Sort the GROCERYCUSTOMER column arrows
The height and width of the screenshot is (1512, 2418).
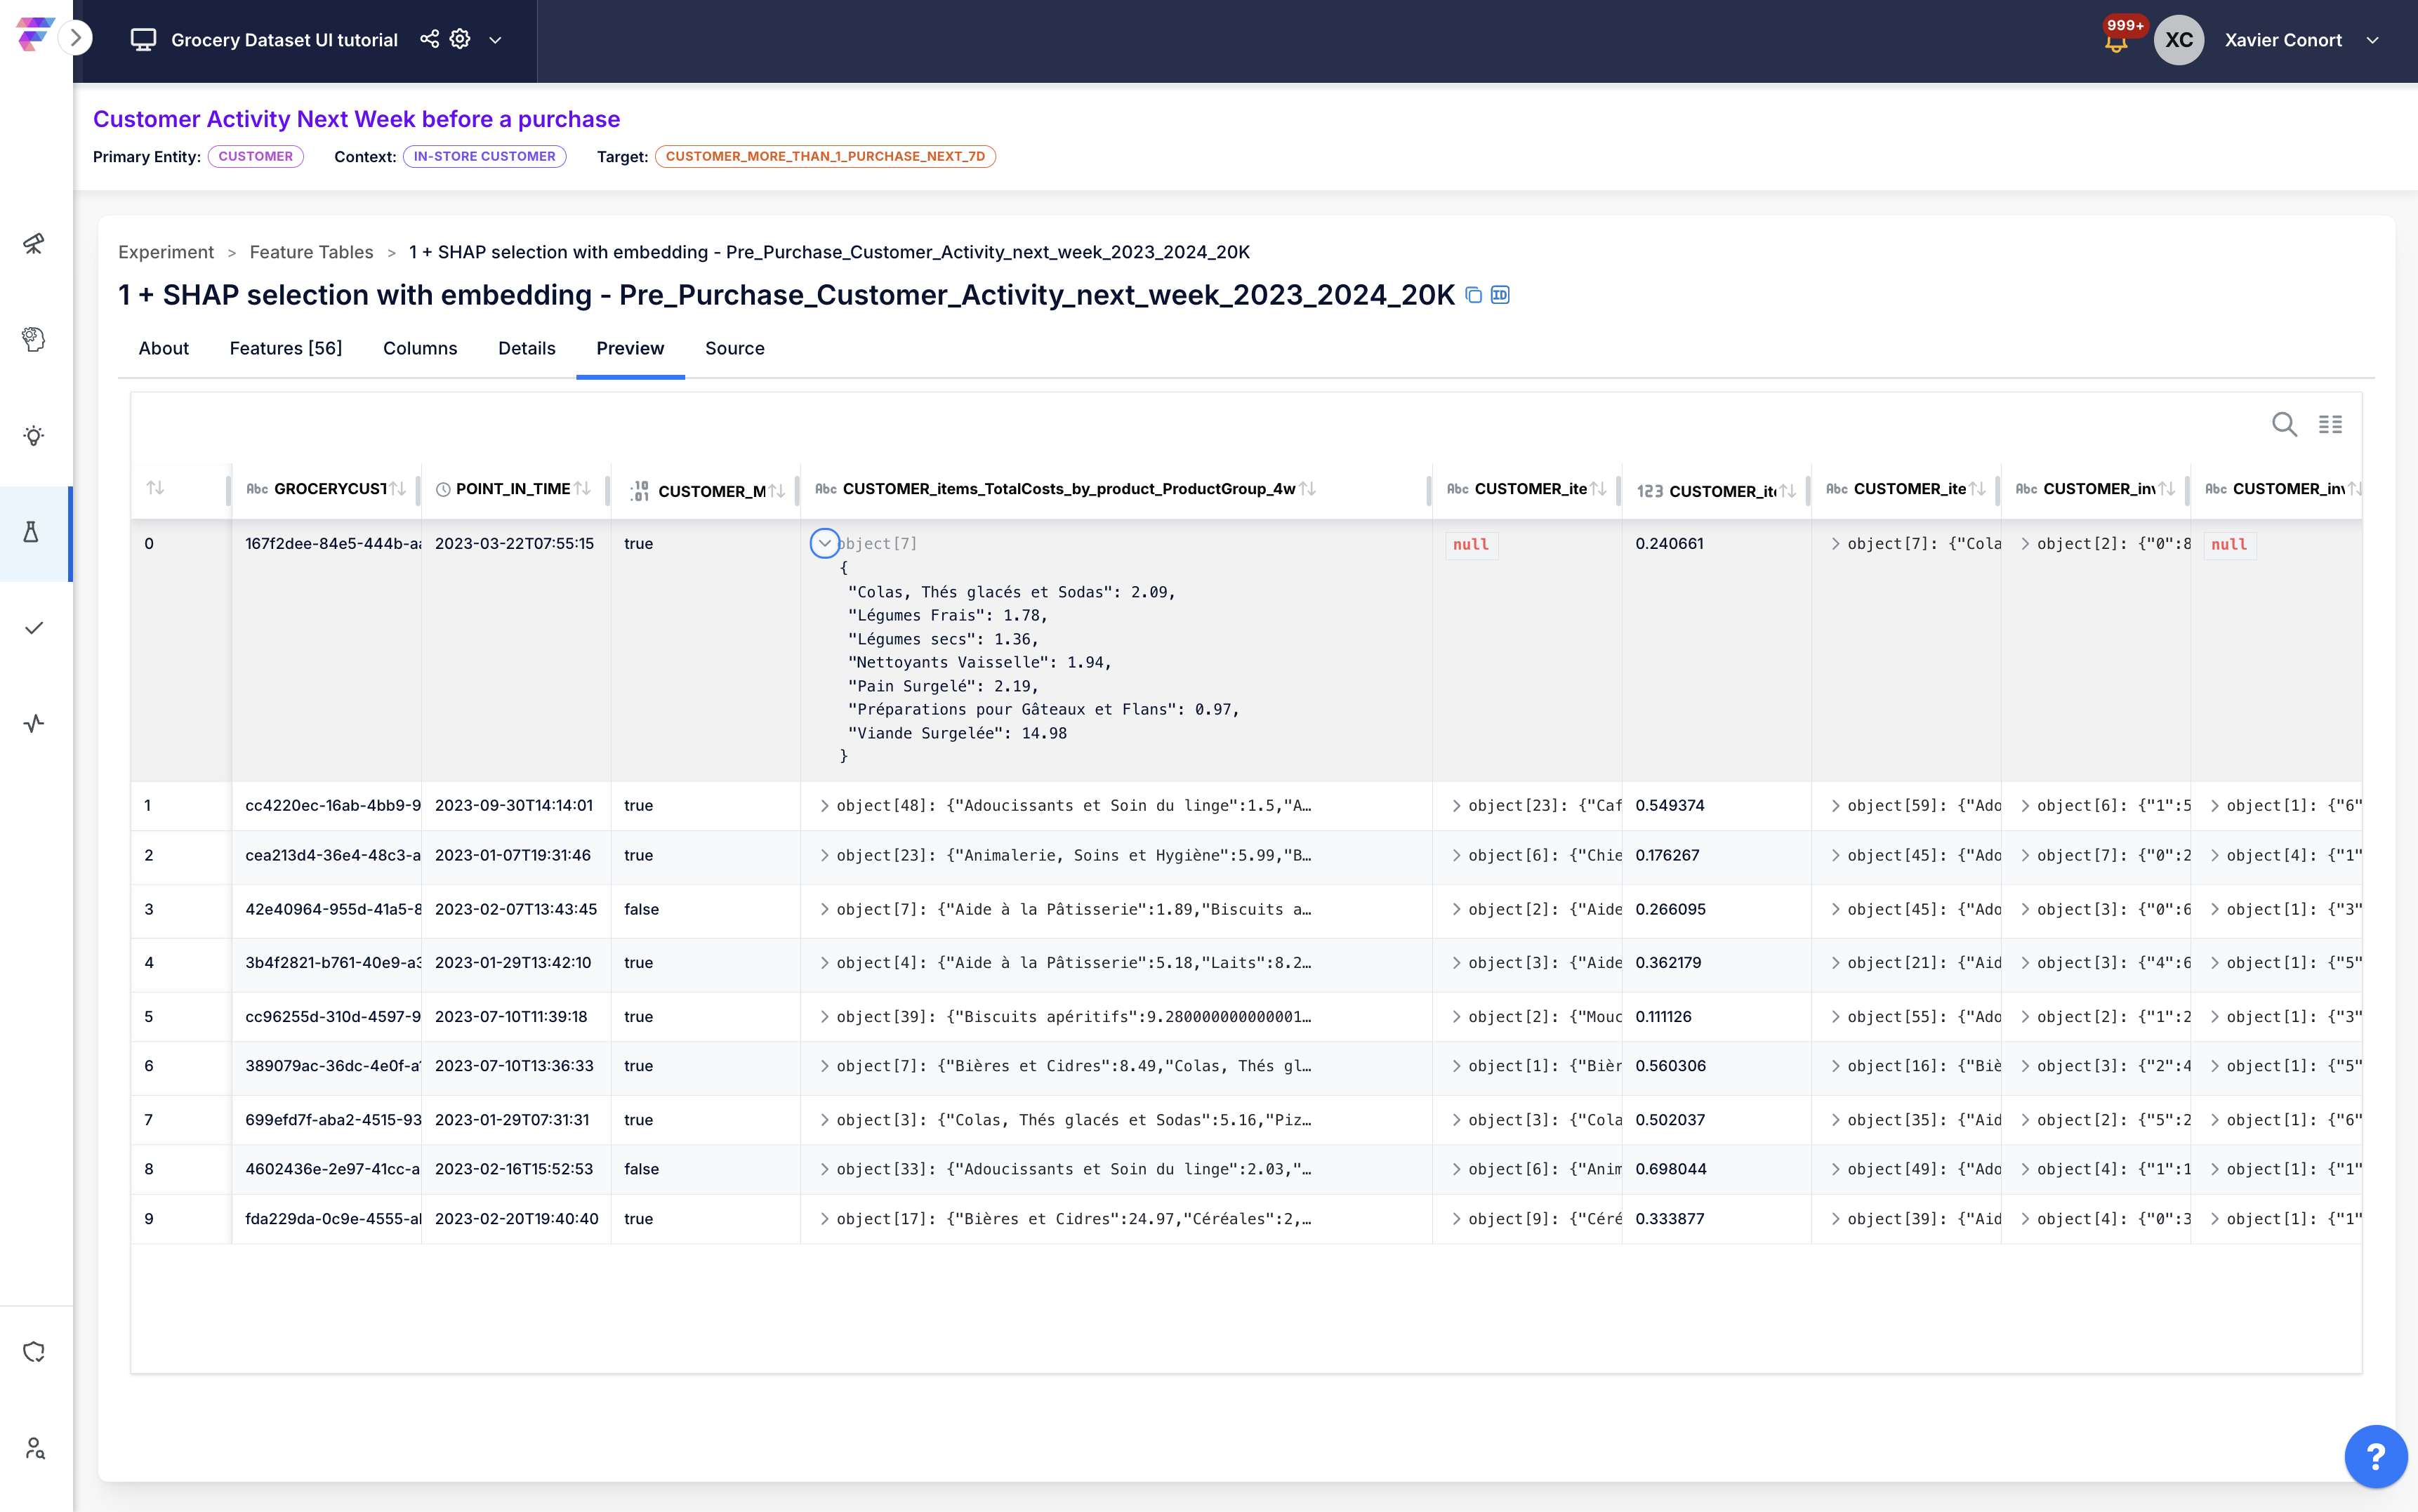tap(398, 489)
